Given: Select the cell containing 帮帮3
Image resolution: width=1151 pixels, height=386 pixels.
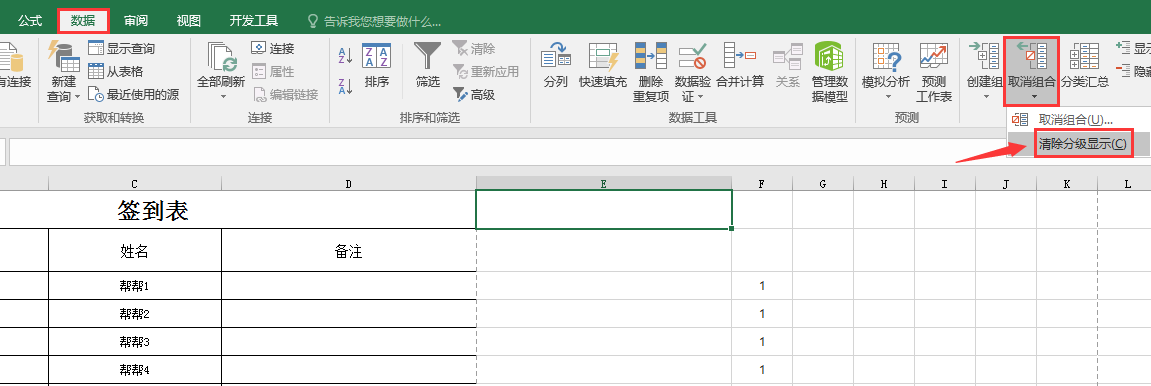Looking at the screenshot, I should point(134,341).
